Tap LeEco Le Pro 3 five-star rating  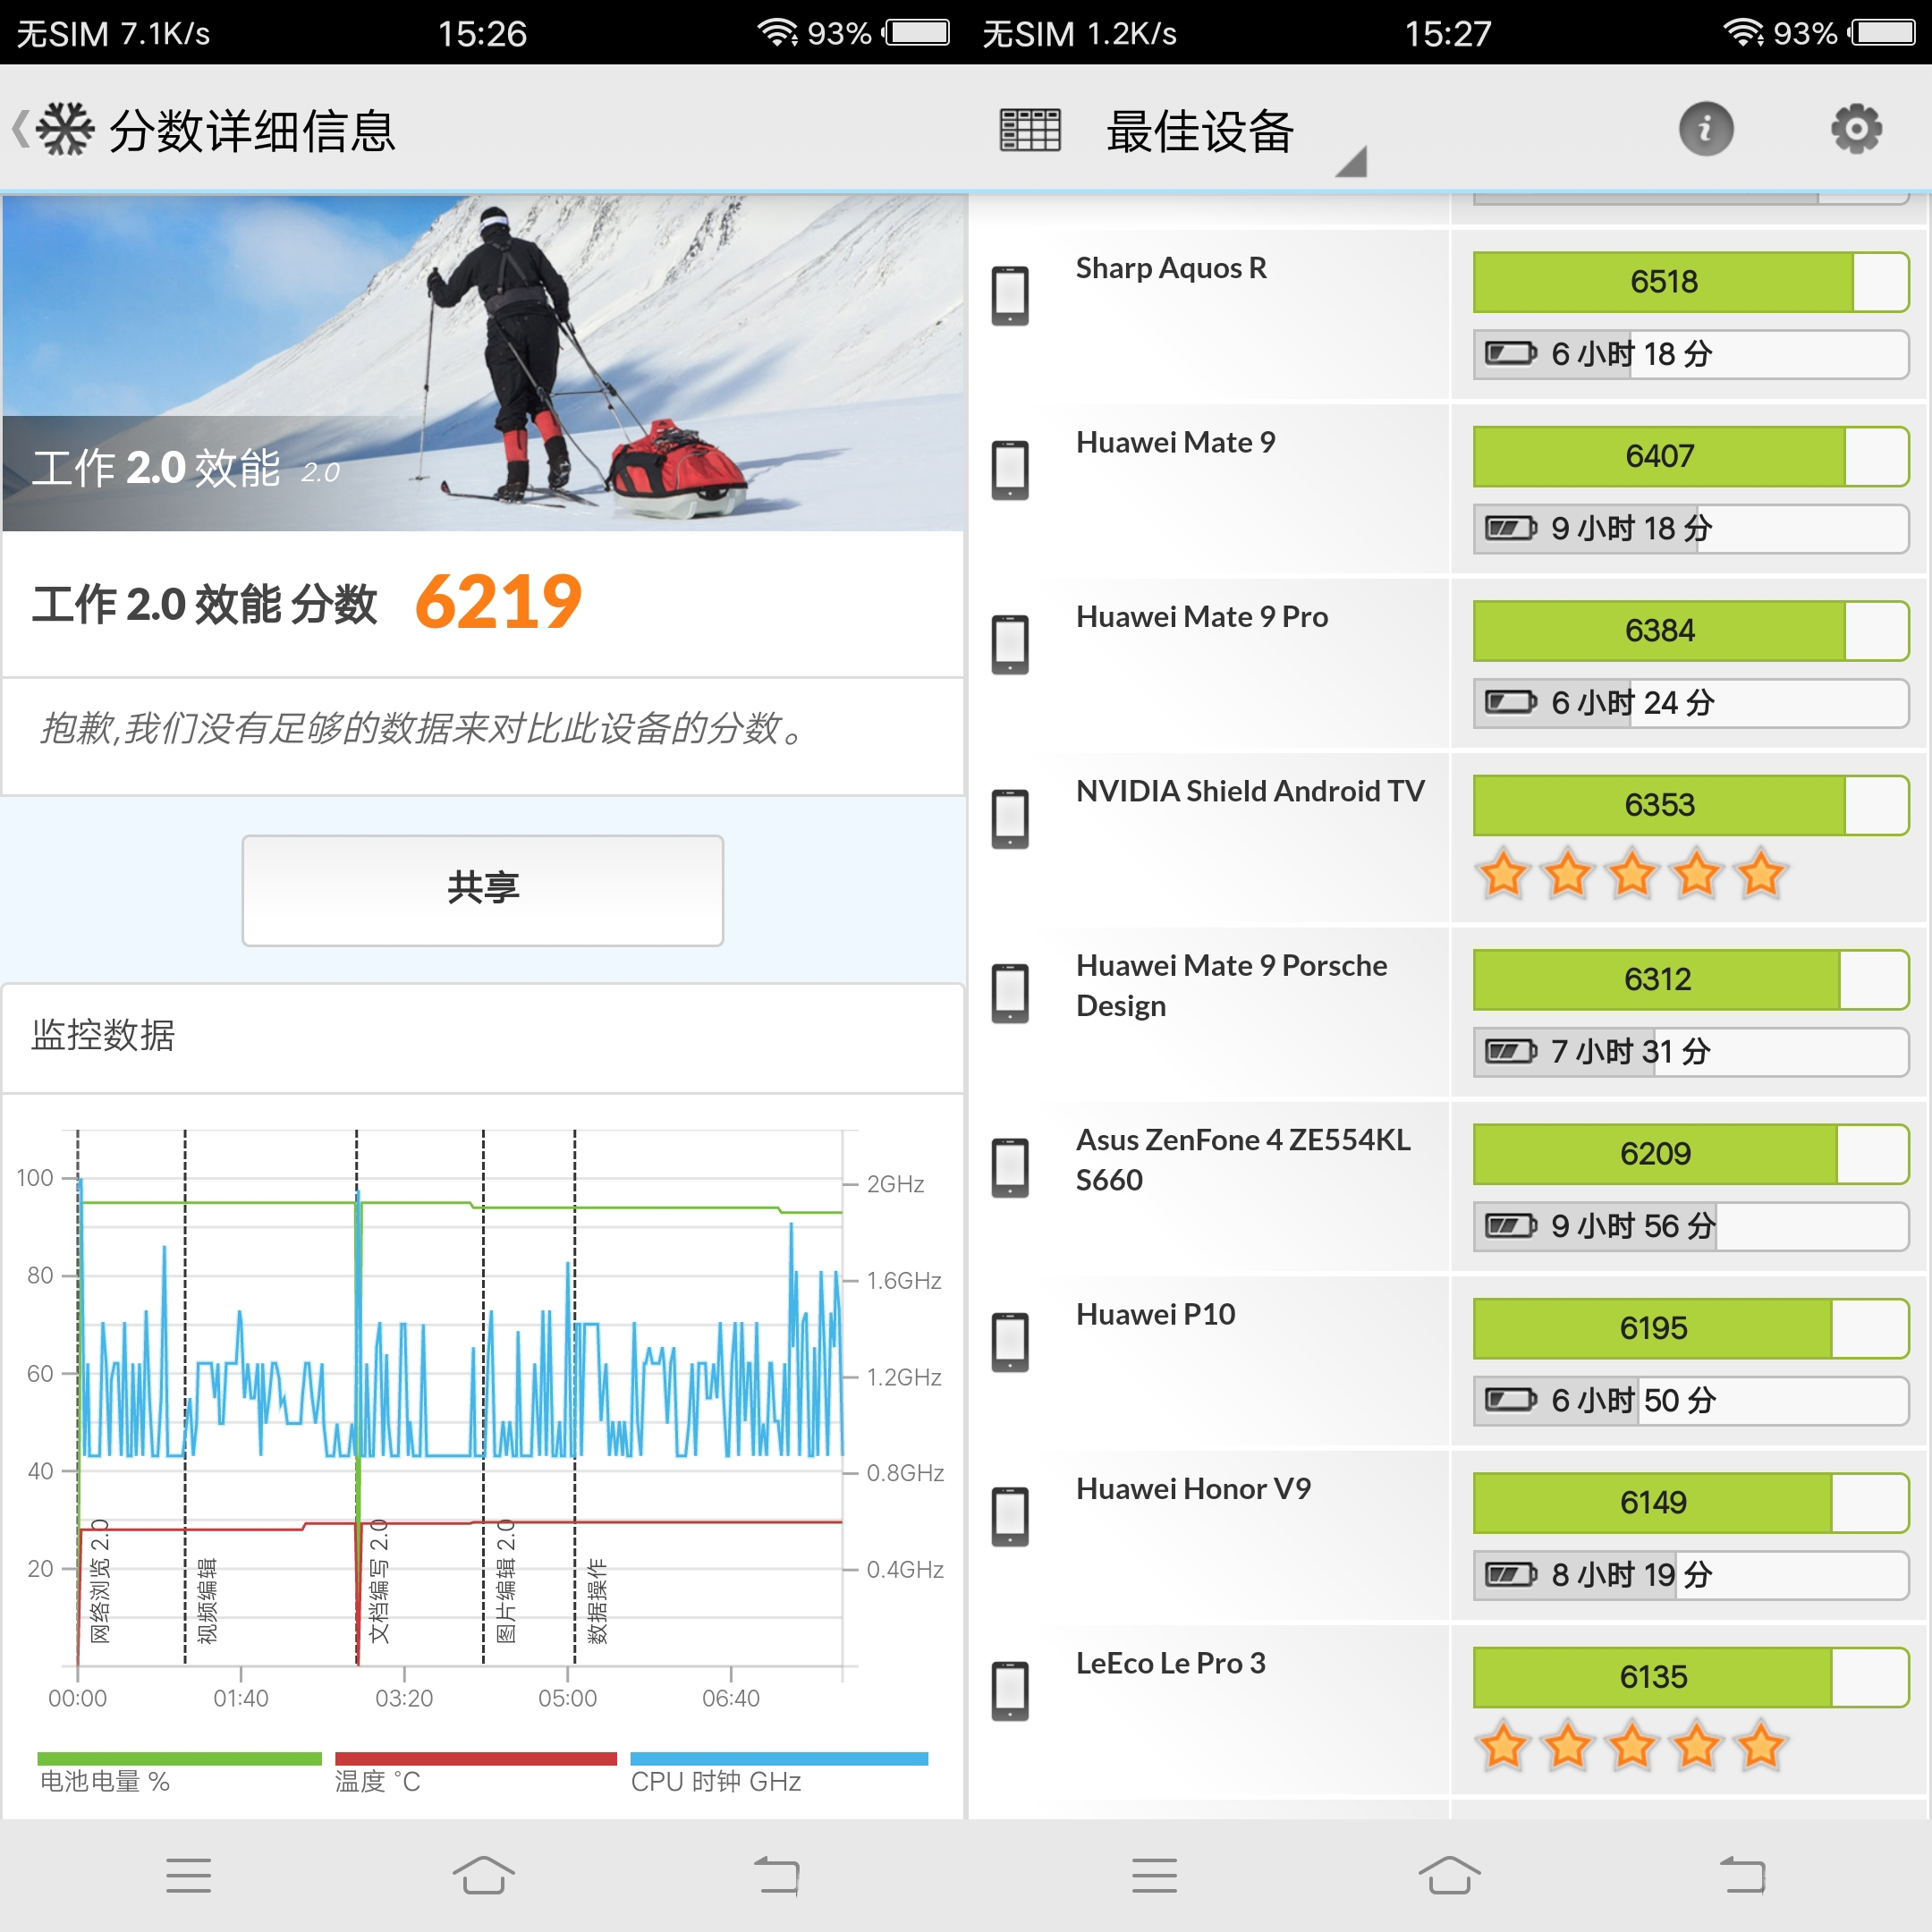(x=1631, y=1747)
